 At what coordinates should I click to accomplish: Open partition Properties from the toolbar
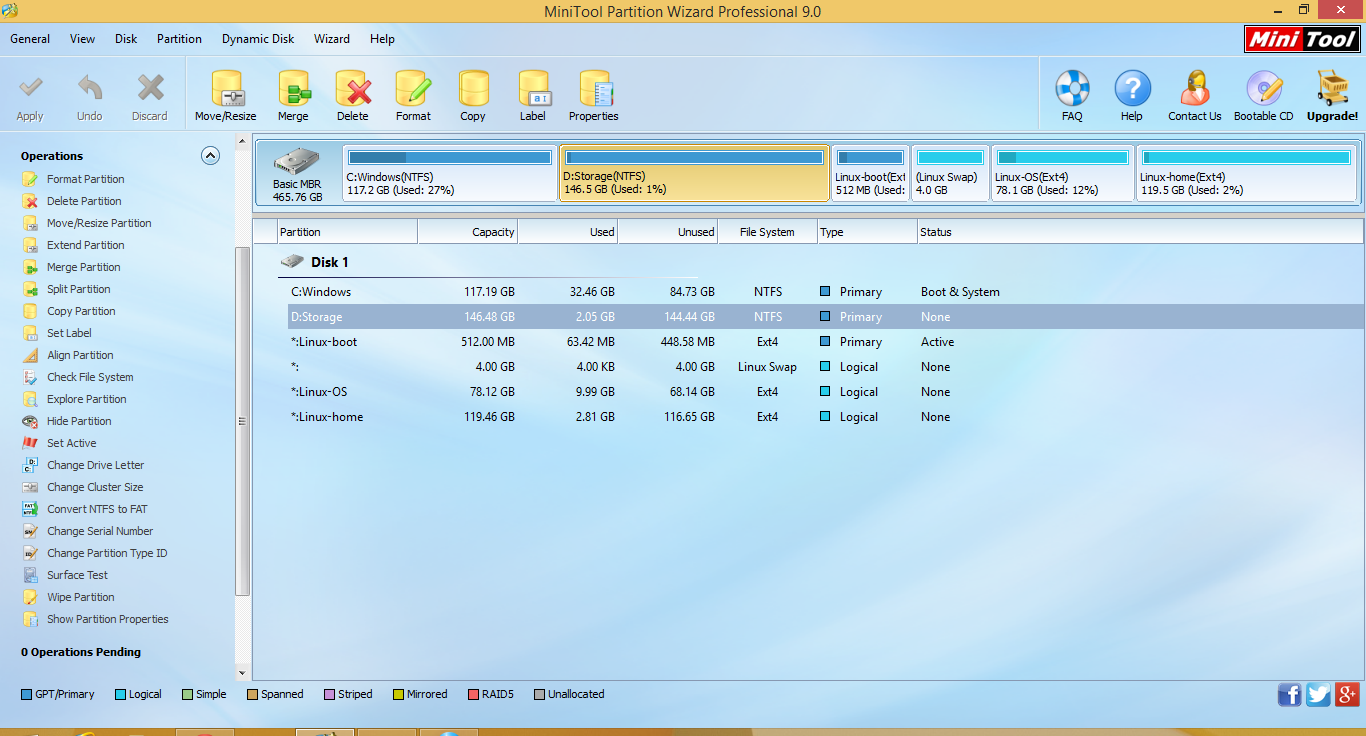pyautogui.click(x=594, y=90)
